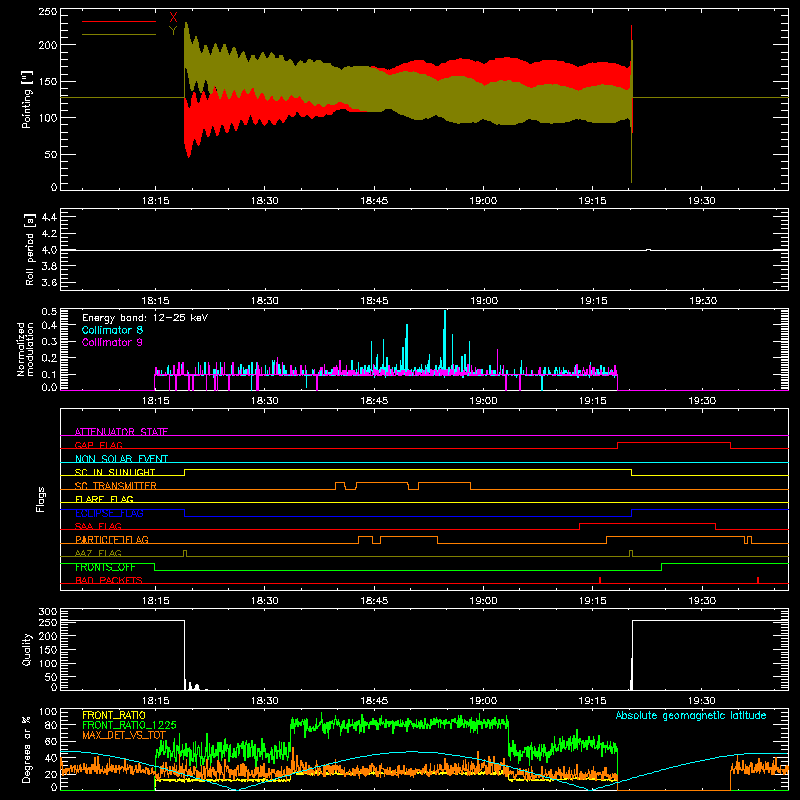Click the "Degrees or %" axis label

pyautogui.click(x=27, y=750)
